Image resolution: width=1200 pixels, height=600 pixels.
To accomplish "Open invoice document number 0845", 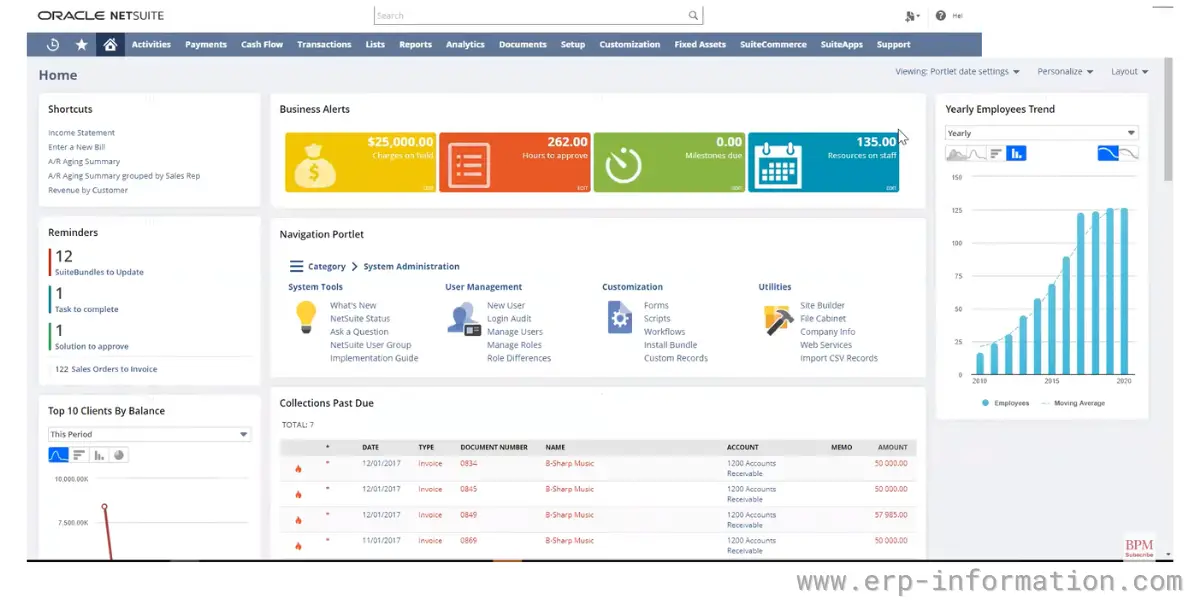I will pyautogui.click(x=469, y=489).
